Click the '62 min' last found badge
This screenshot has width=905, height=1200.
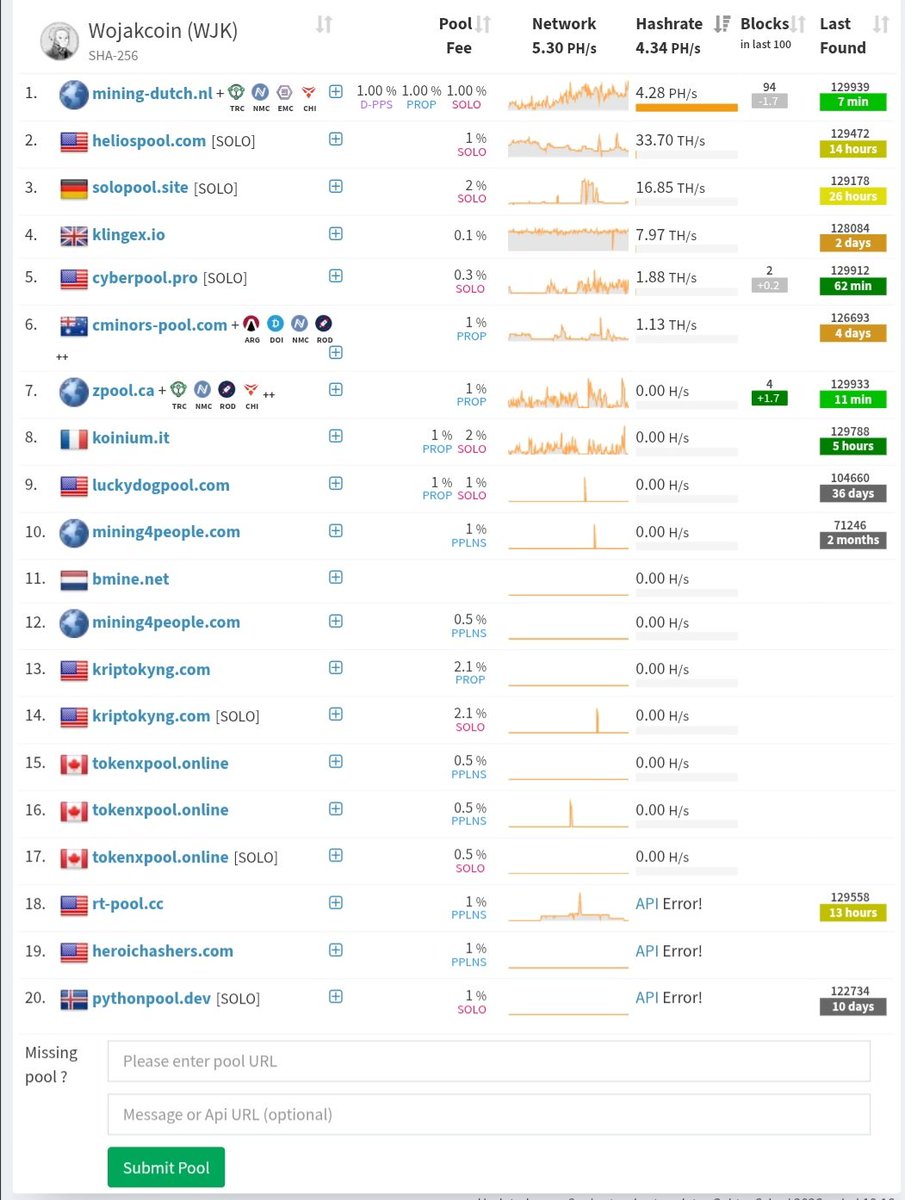pyautogui.click(x=852, y=286)
